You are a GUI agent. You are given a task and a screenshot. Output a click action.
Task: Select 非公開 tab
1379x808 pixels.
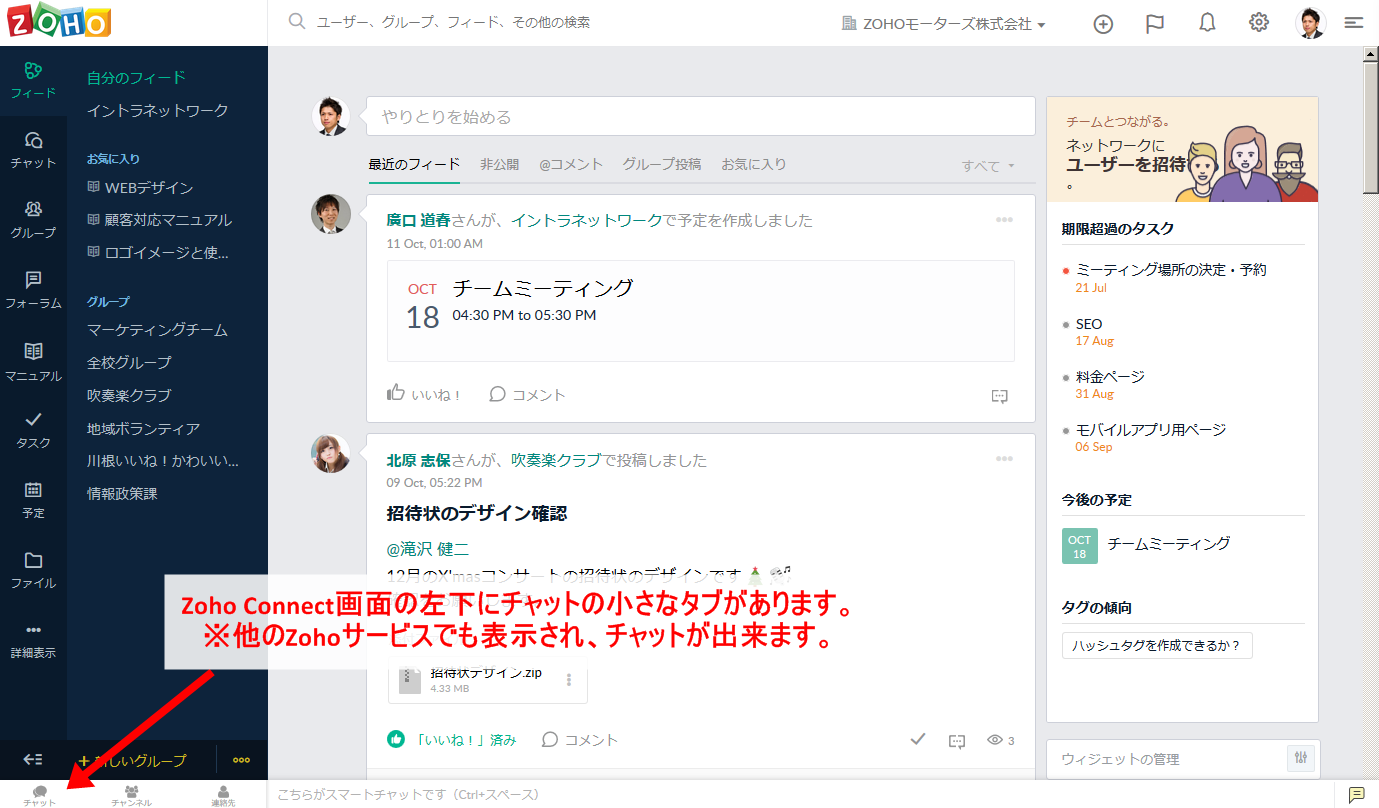click(x=499, y=164)
